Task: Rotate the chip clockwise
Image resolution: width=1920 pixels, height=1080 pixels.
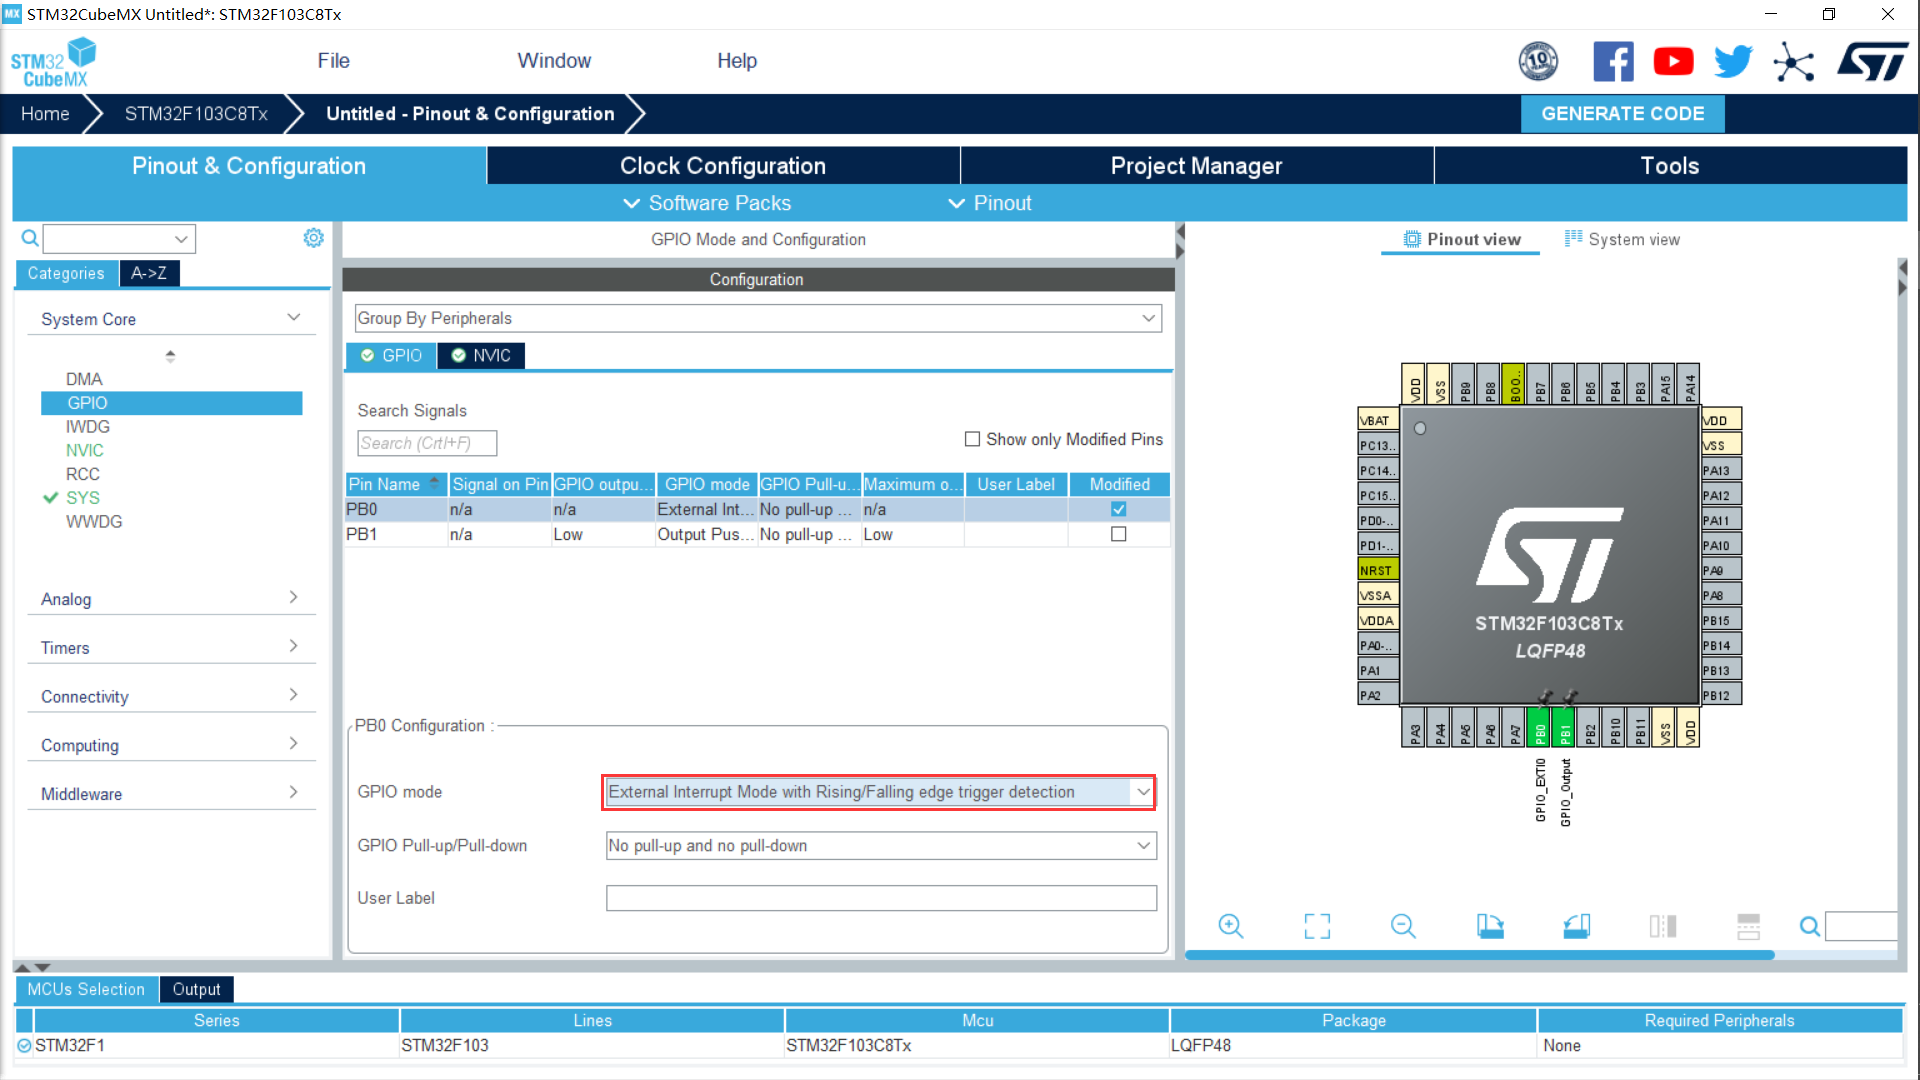Action: pos(1490,926)
